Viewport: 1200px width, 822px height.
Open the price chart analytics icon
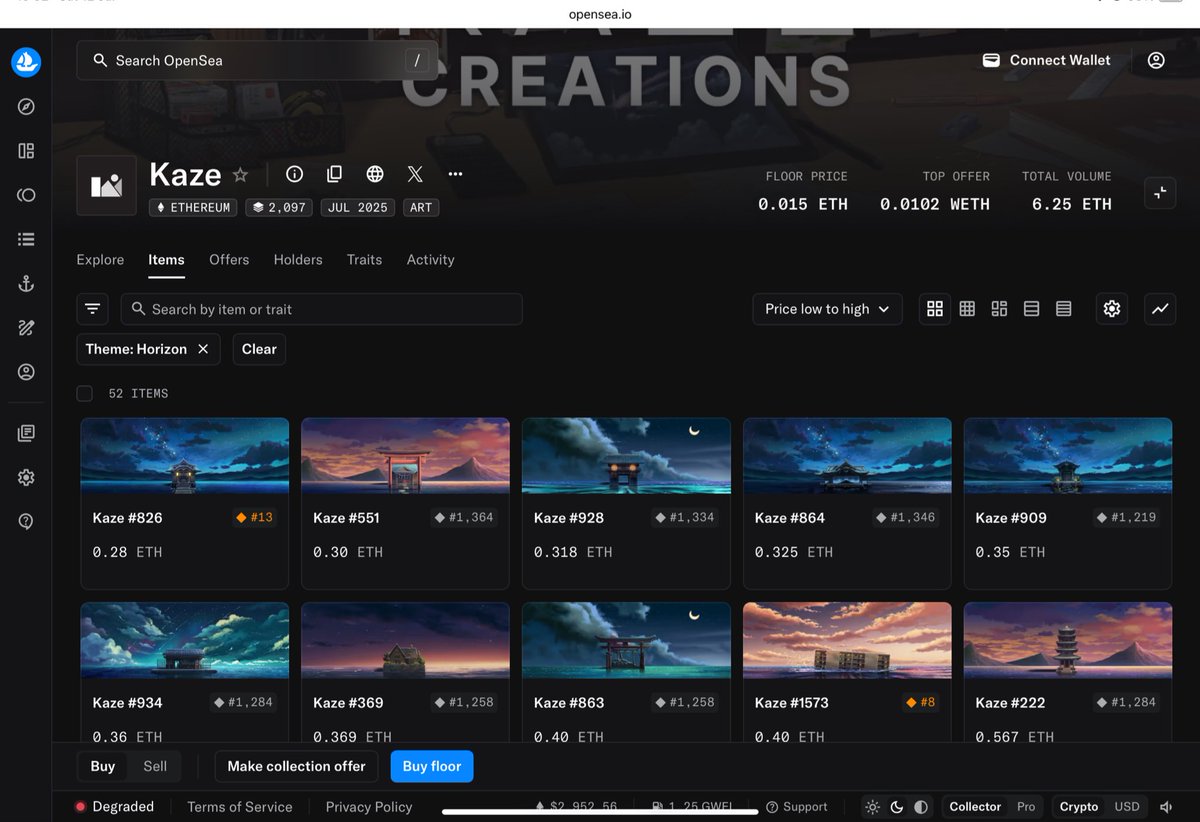pos(1160,309)
